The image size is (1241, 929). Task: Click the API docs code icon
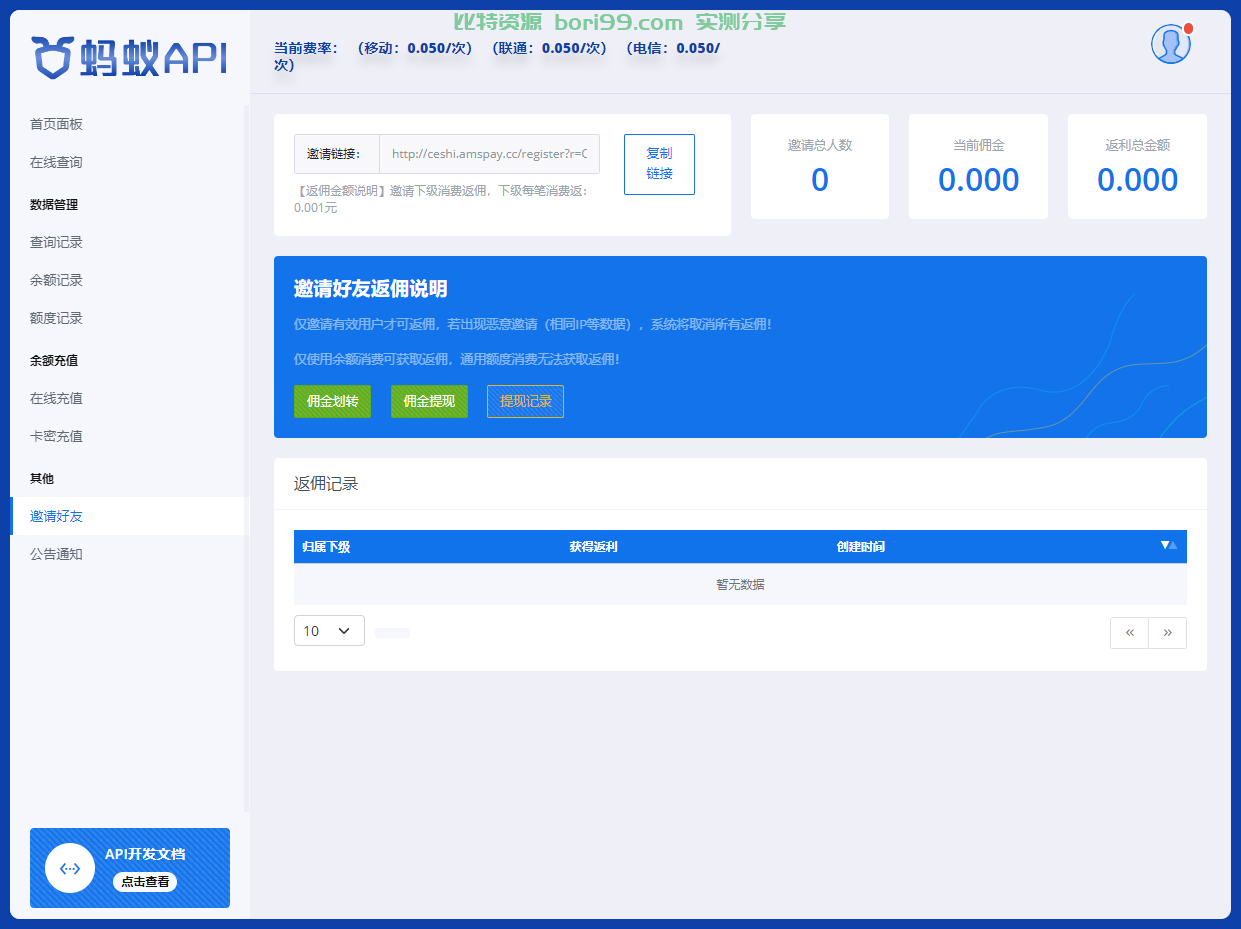coord(70,868)
